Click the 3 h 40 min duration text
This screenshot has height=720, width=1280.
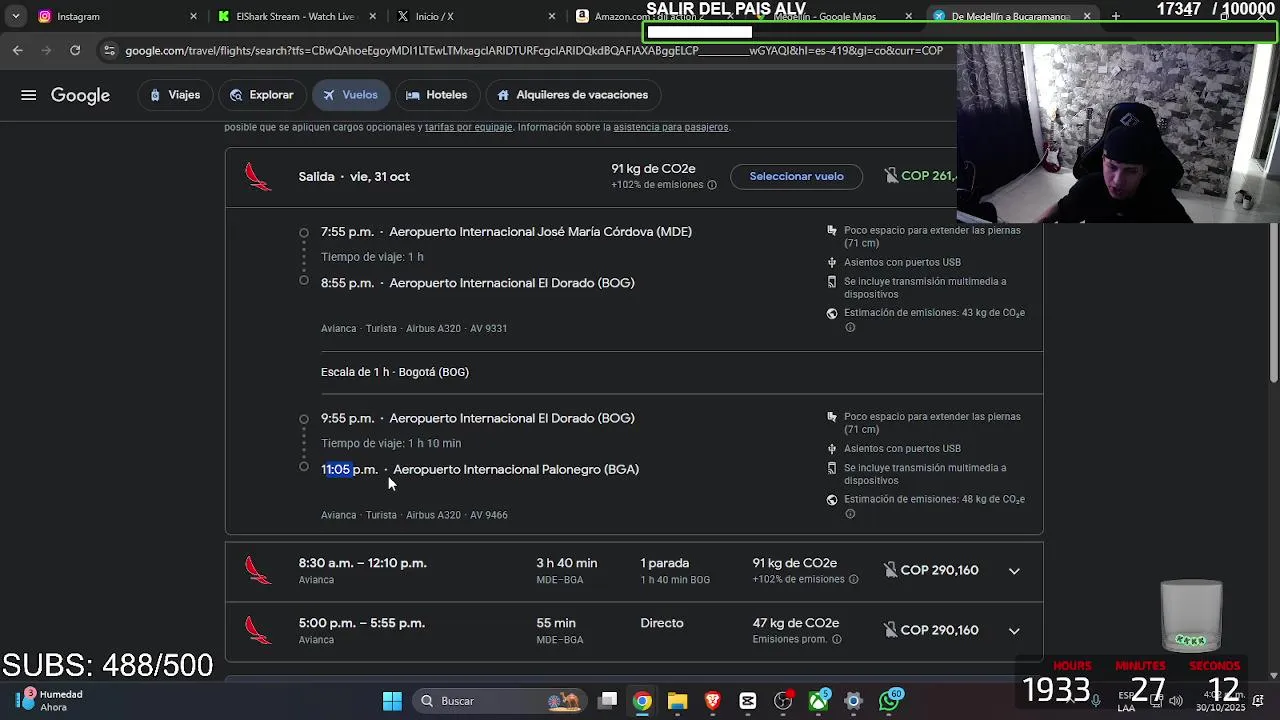point(566,564)
